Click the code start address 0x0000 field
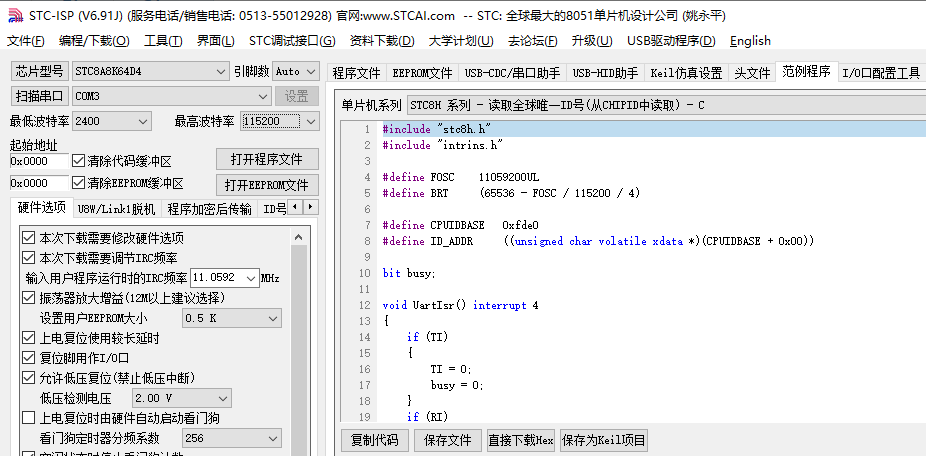 point(39,161)
